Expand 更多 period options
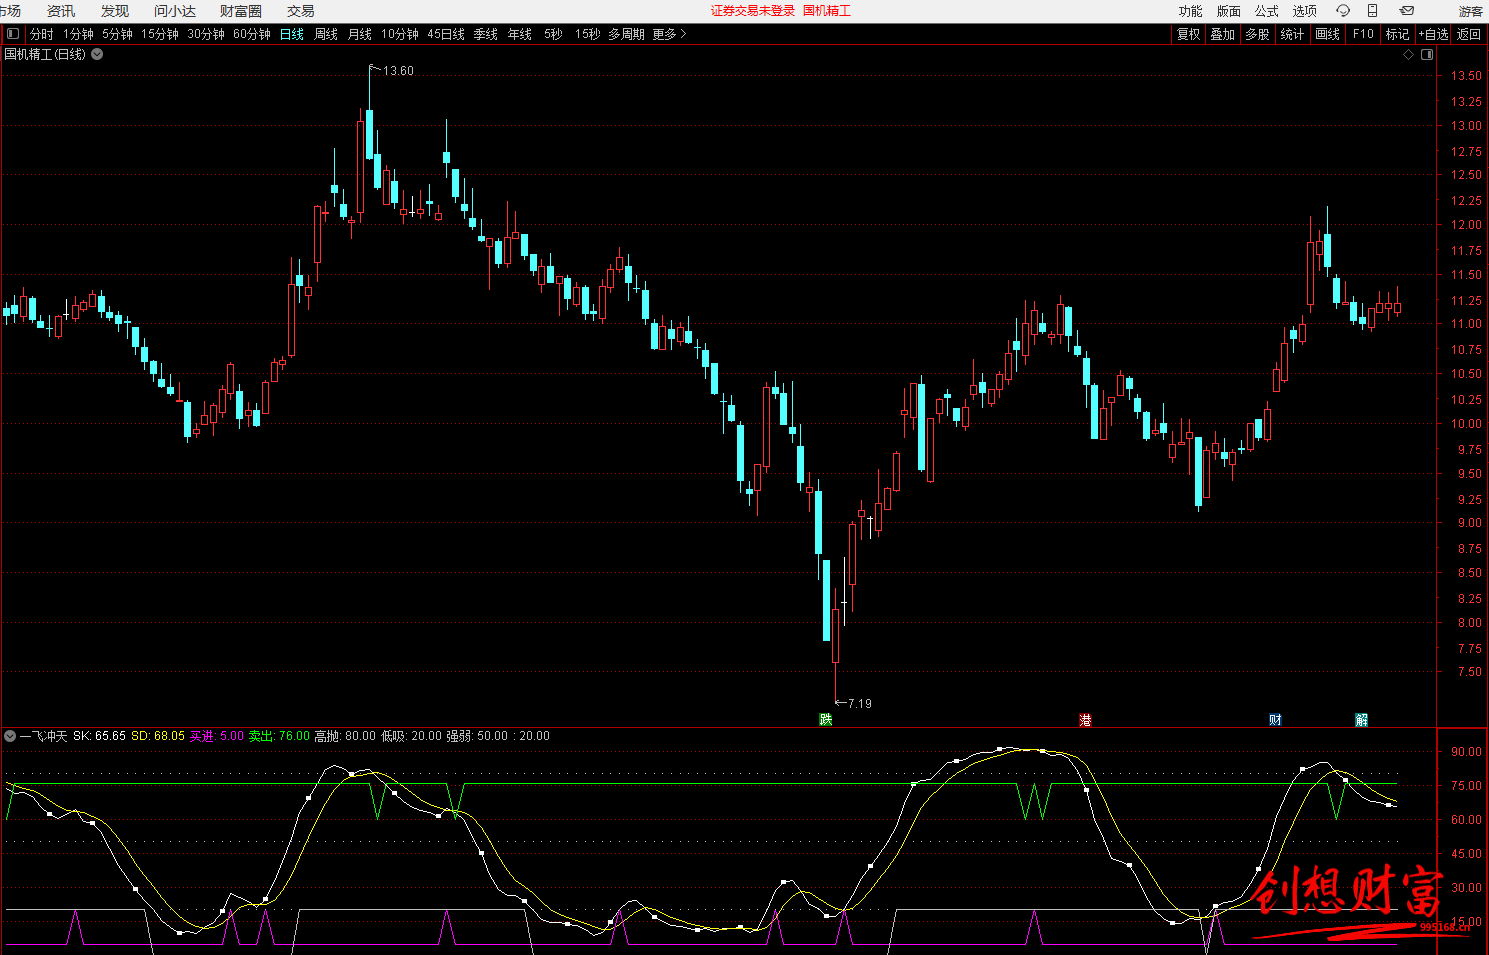1489x955 pixels. tap(669, 34)
